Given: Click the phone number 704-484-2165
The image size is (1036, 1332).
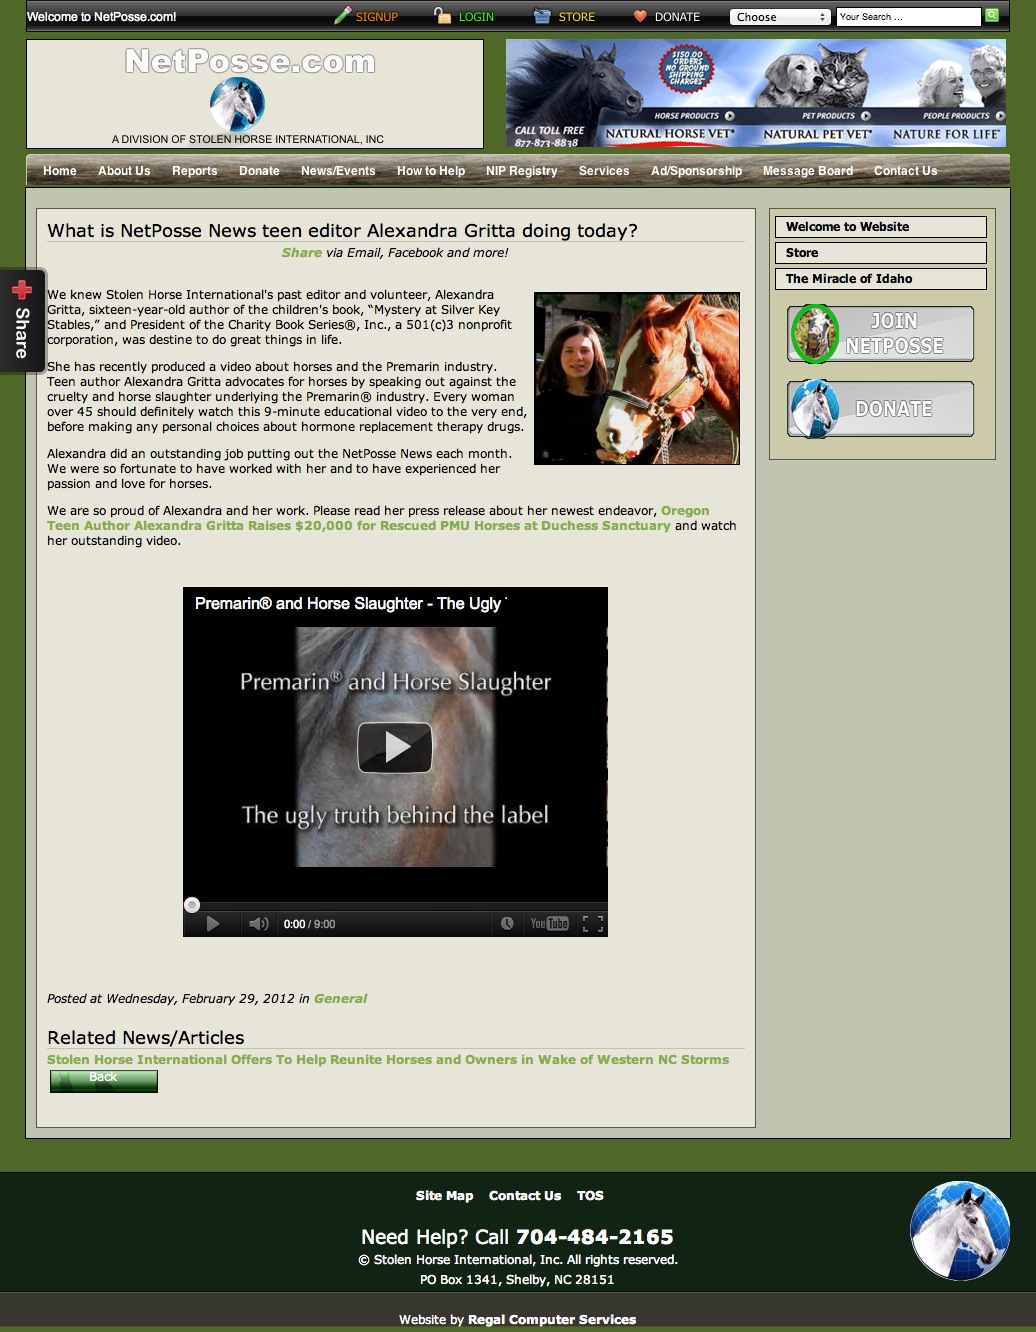Looking at the screenshot, I should point(595,1237).
